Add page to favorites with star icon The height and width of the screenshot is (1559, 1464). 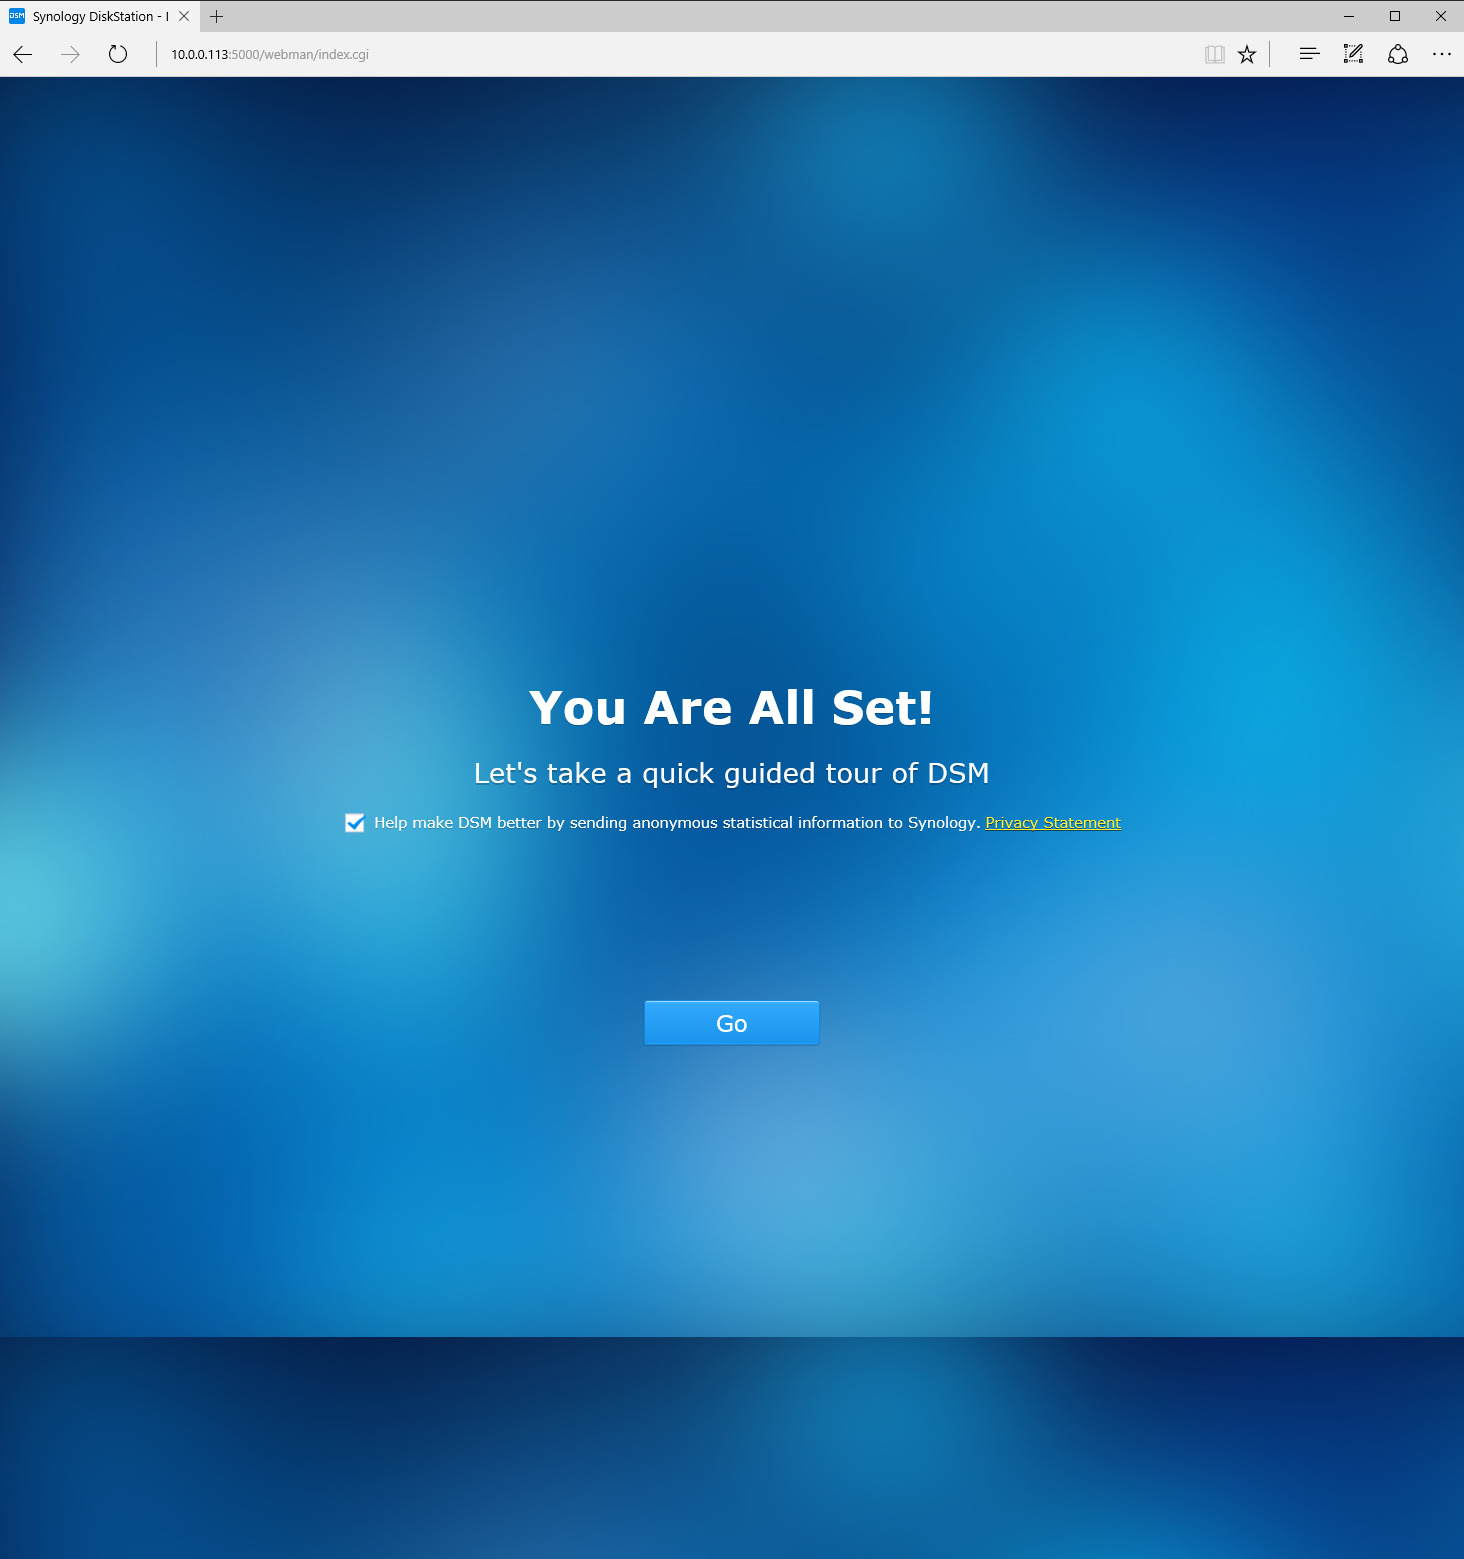pos(1246,54)
